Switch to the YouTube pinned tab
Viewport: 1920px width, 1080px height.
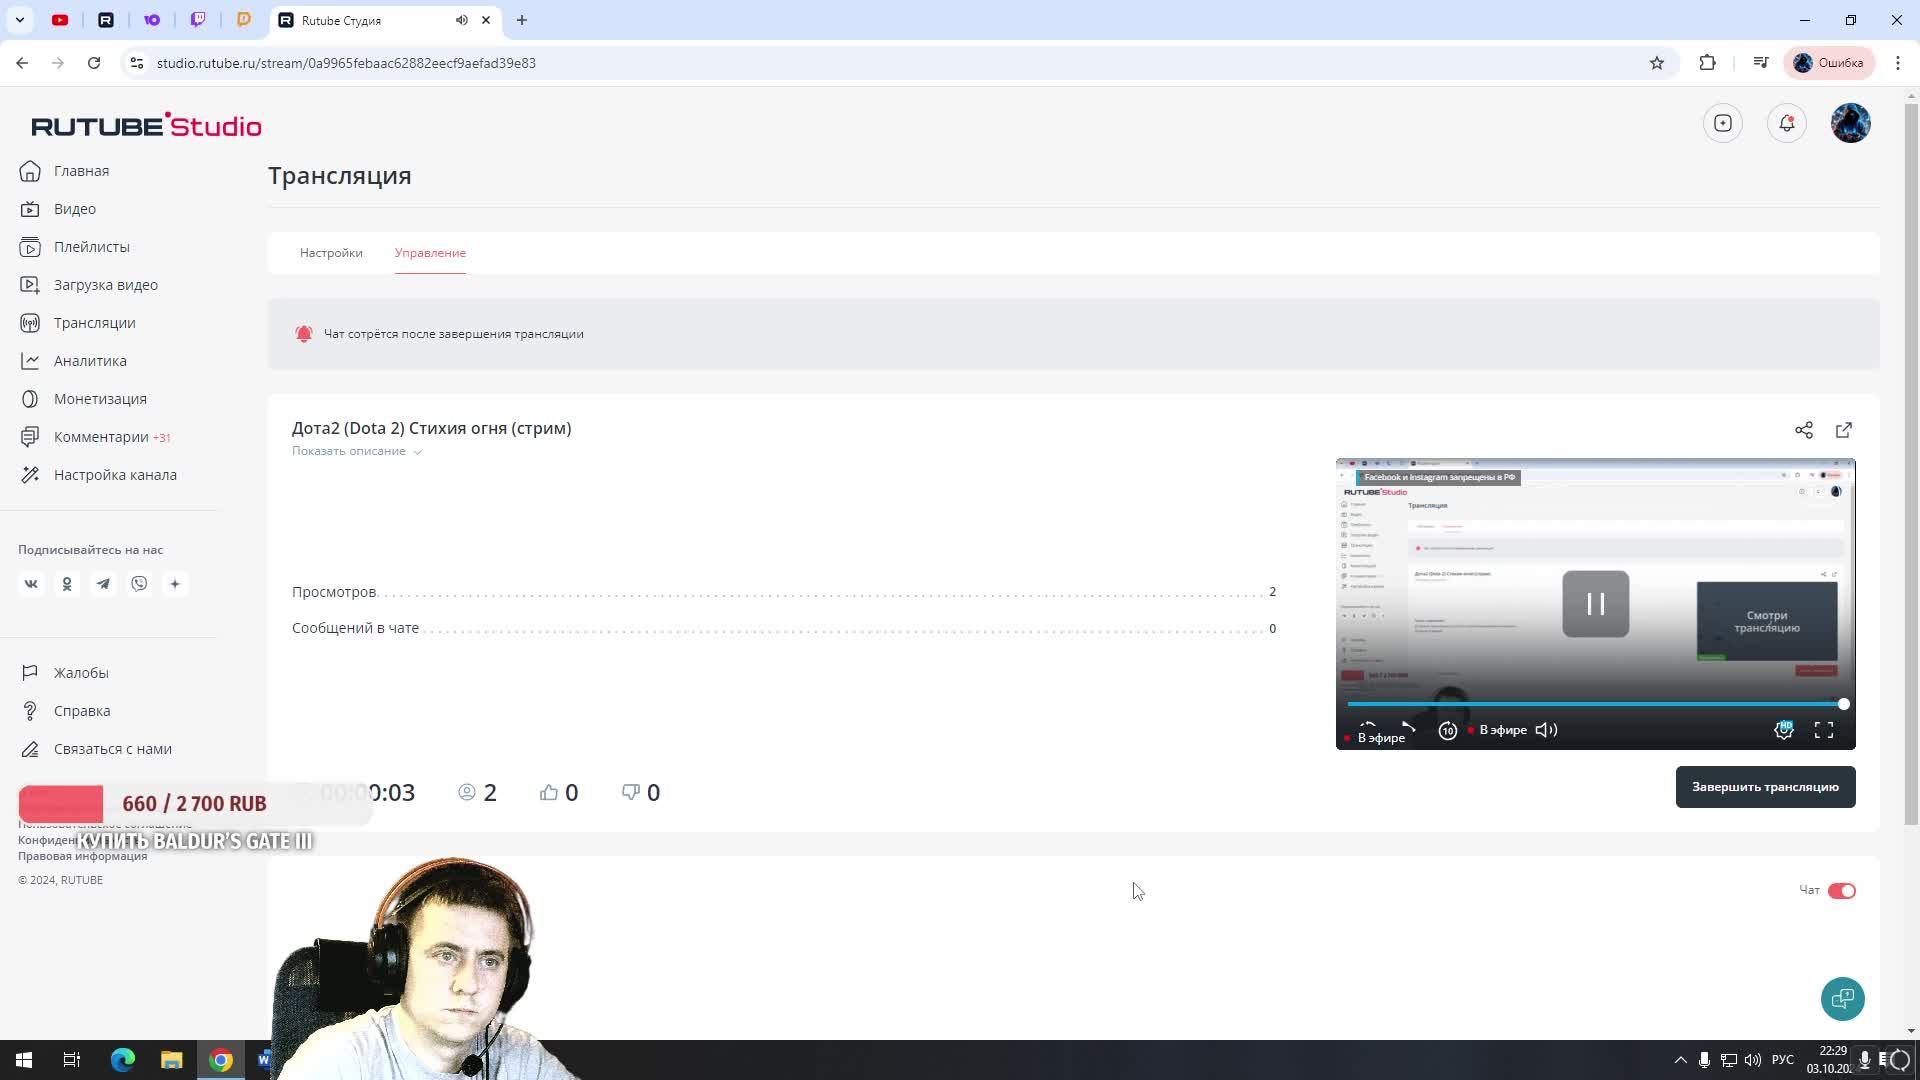tap(60, 20)
